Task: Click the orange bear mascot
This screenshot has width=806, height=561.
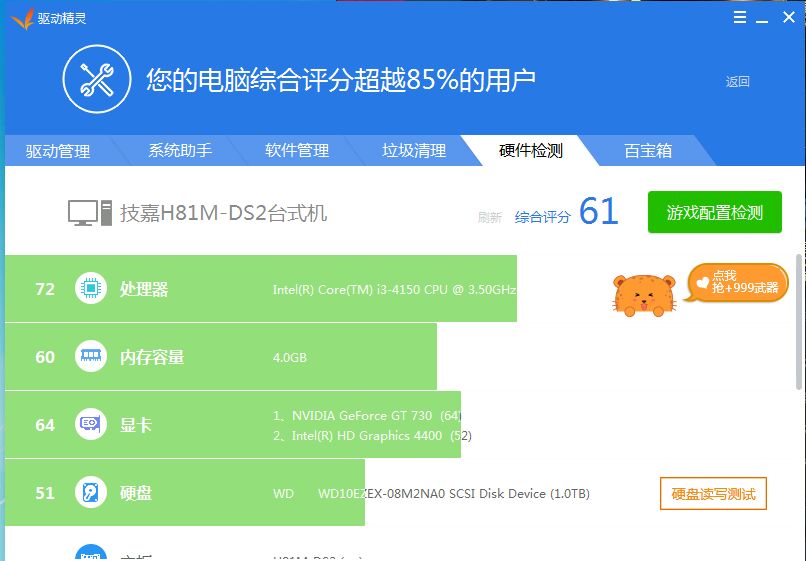Action: click(644, 295)
